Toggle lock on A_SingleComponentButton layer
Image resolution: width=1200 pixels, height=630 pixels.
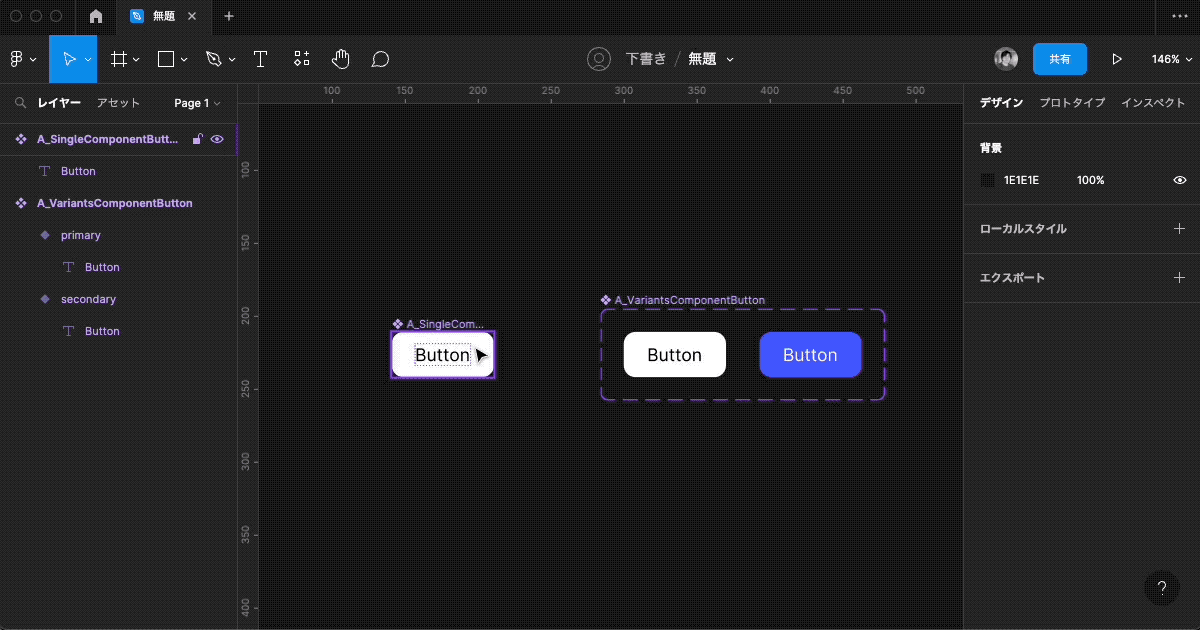click(x=198, y=139)
